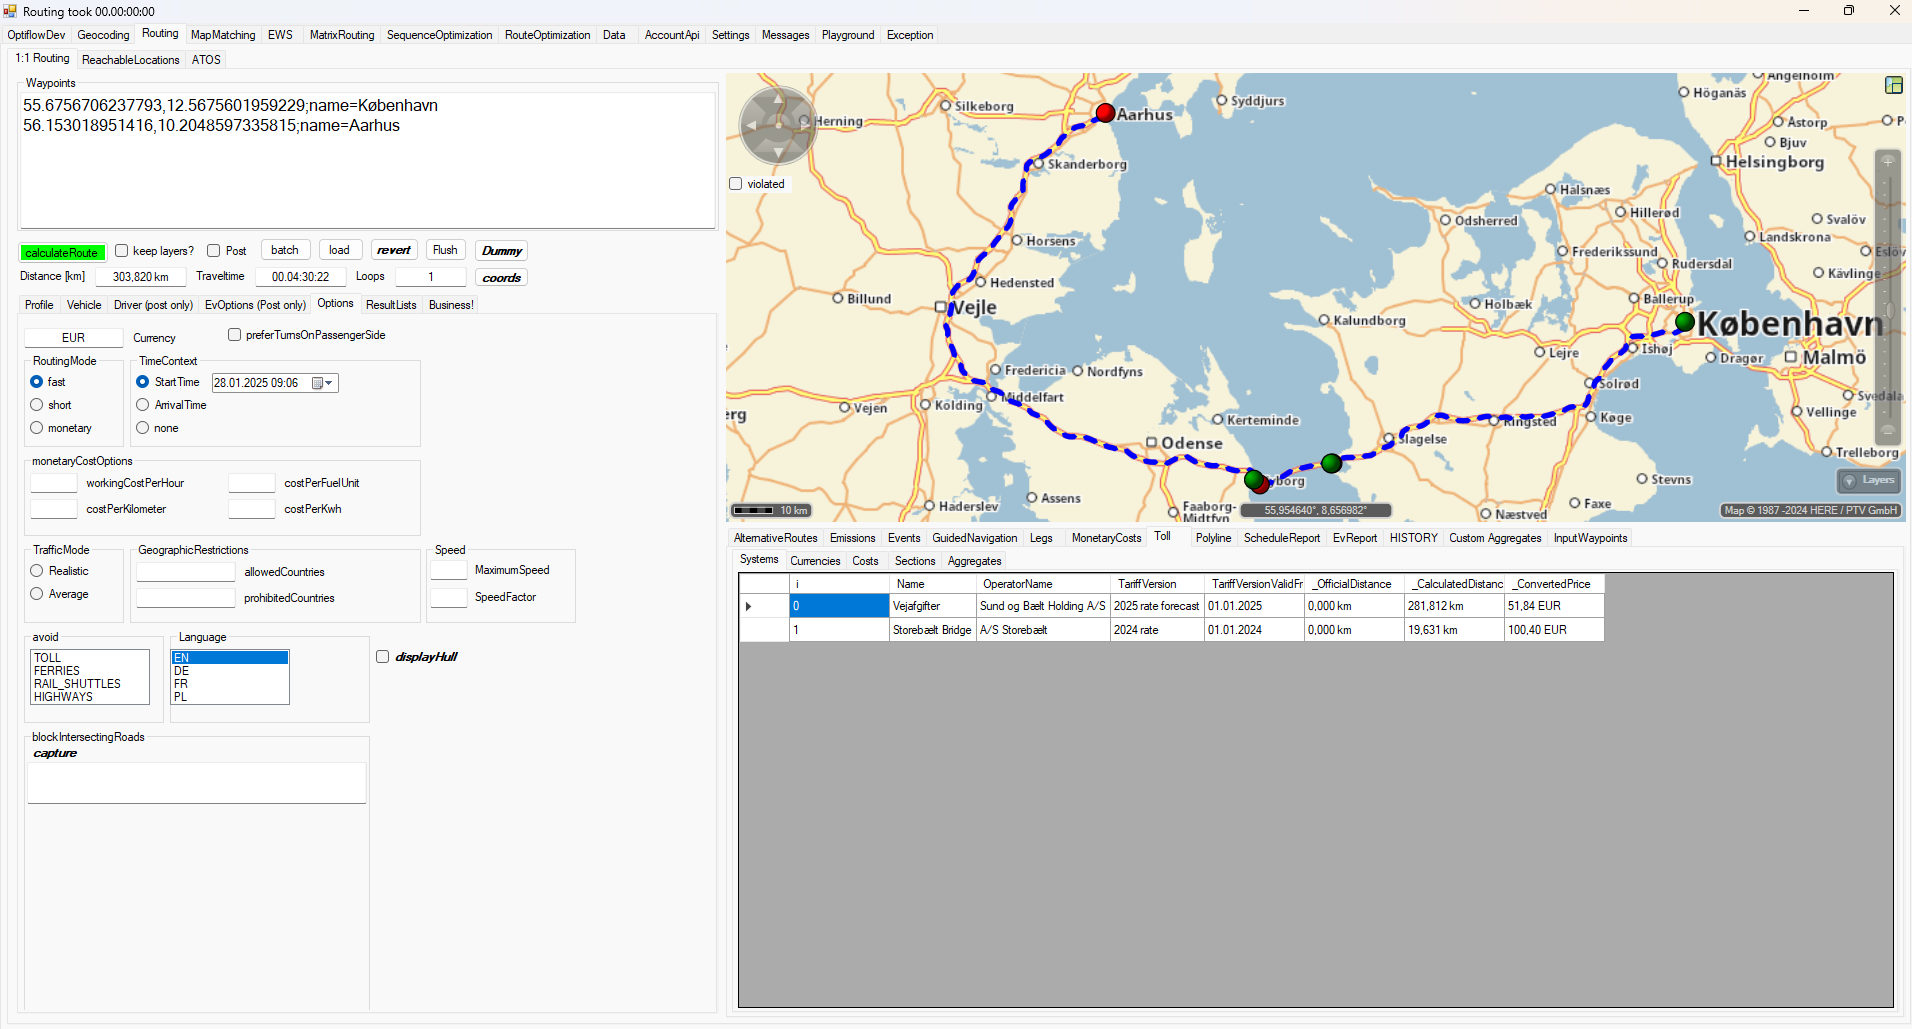The image size is (1912, 1029).
Task: Open the MatrixRouting menu tab
Action: (341, 35)
